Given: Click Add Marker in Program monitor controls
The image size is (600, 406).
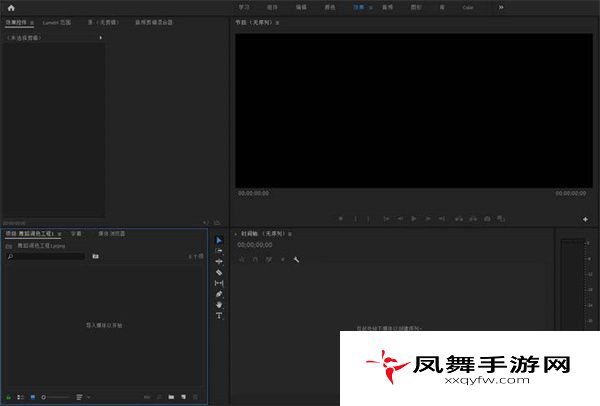Looking at the screenshot, I should [x=341, y=218].
